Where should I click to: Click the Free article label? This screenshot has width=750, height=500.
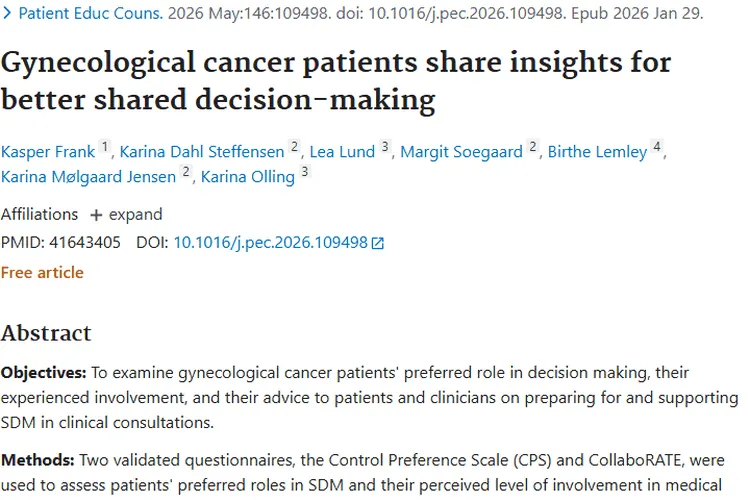click(42, 272)
